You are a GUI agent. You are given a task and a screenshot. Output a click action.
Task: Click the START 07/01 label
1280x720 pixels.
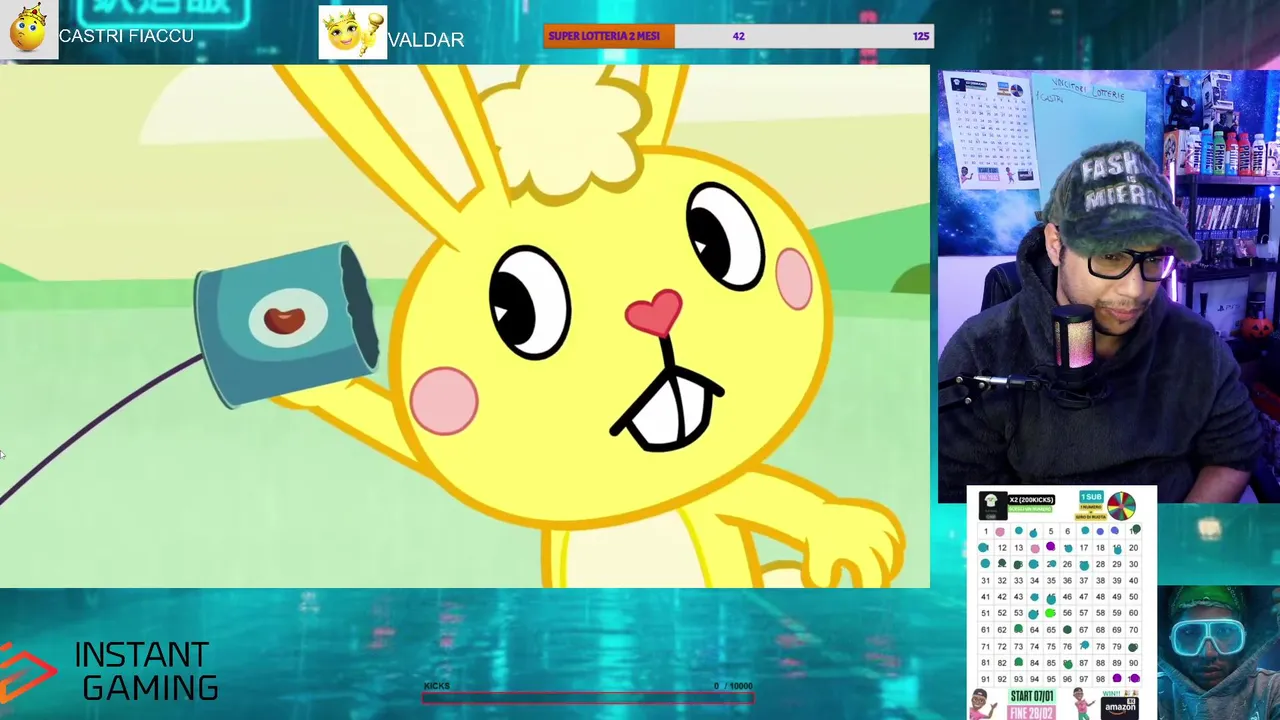[1031, 696]
